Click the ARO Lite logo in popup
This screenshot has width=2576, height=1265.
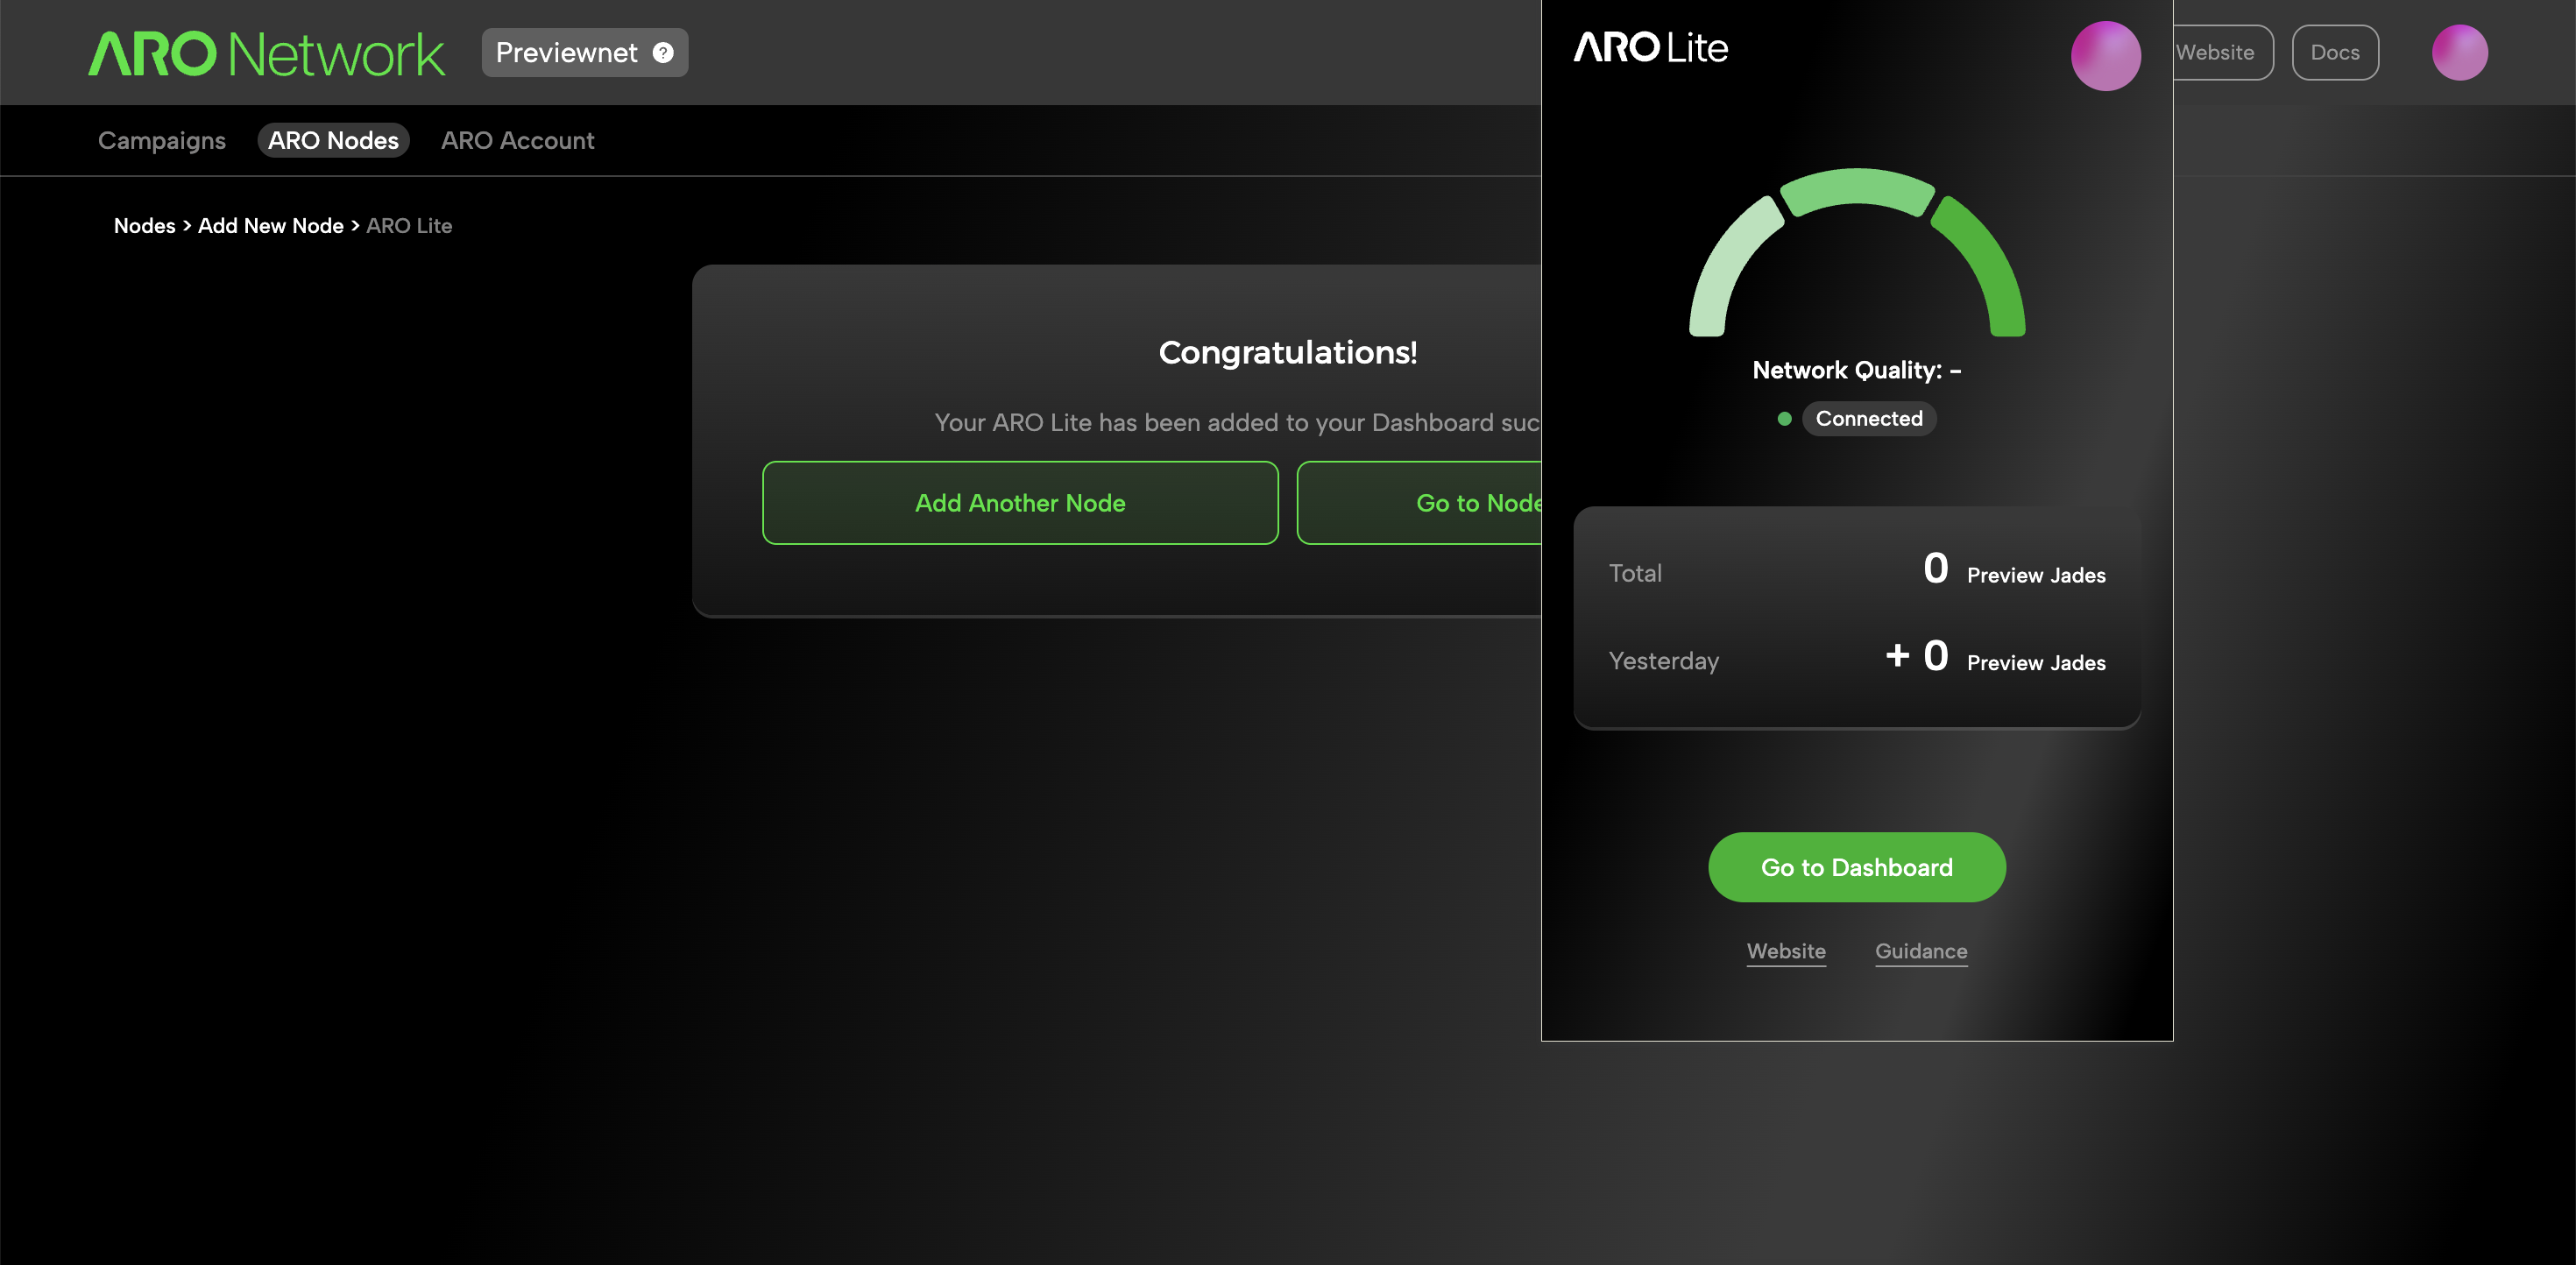tap(1650, 48)
